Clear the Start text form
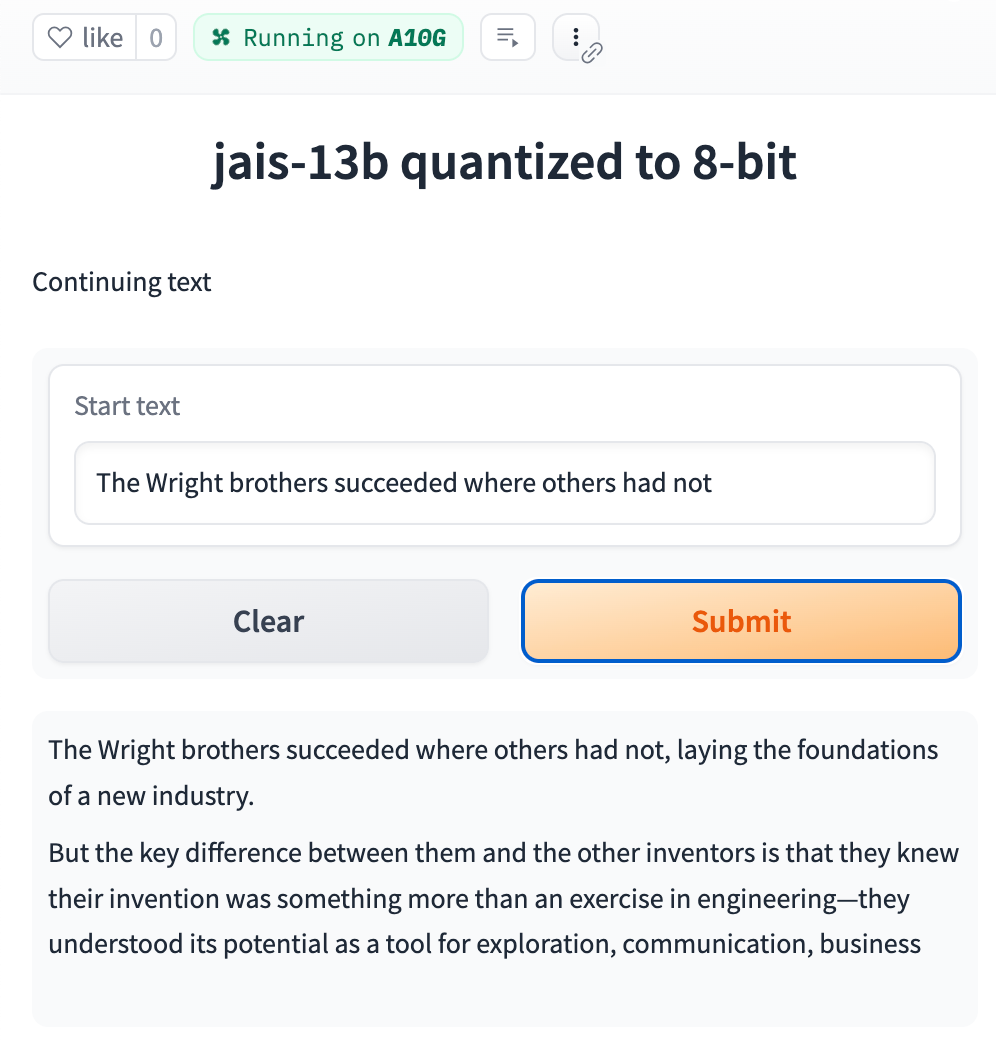Viewport: 996px width, 1040px height. pos(269,621)
